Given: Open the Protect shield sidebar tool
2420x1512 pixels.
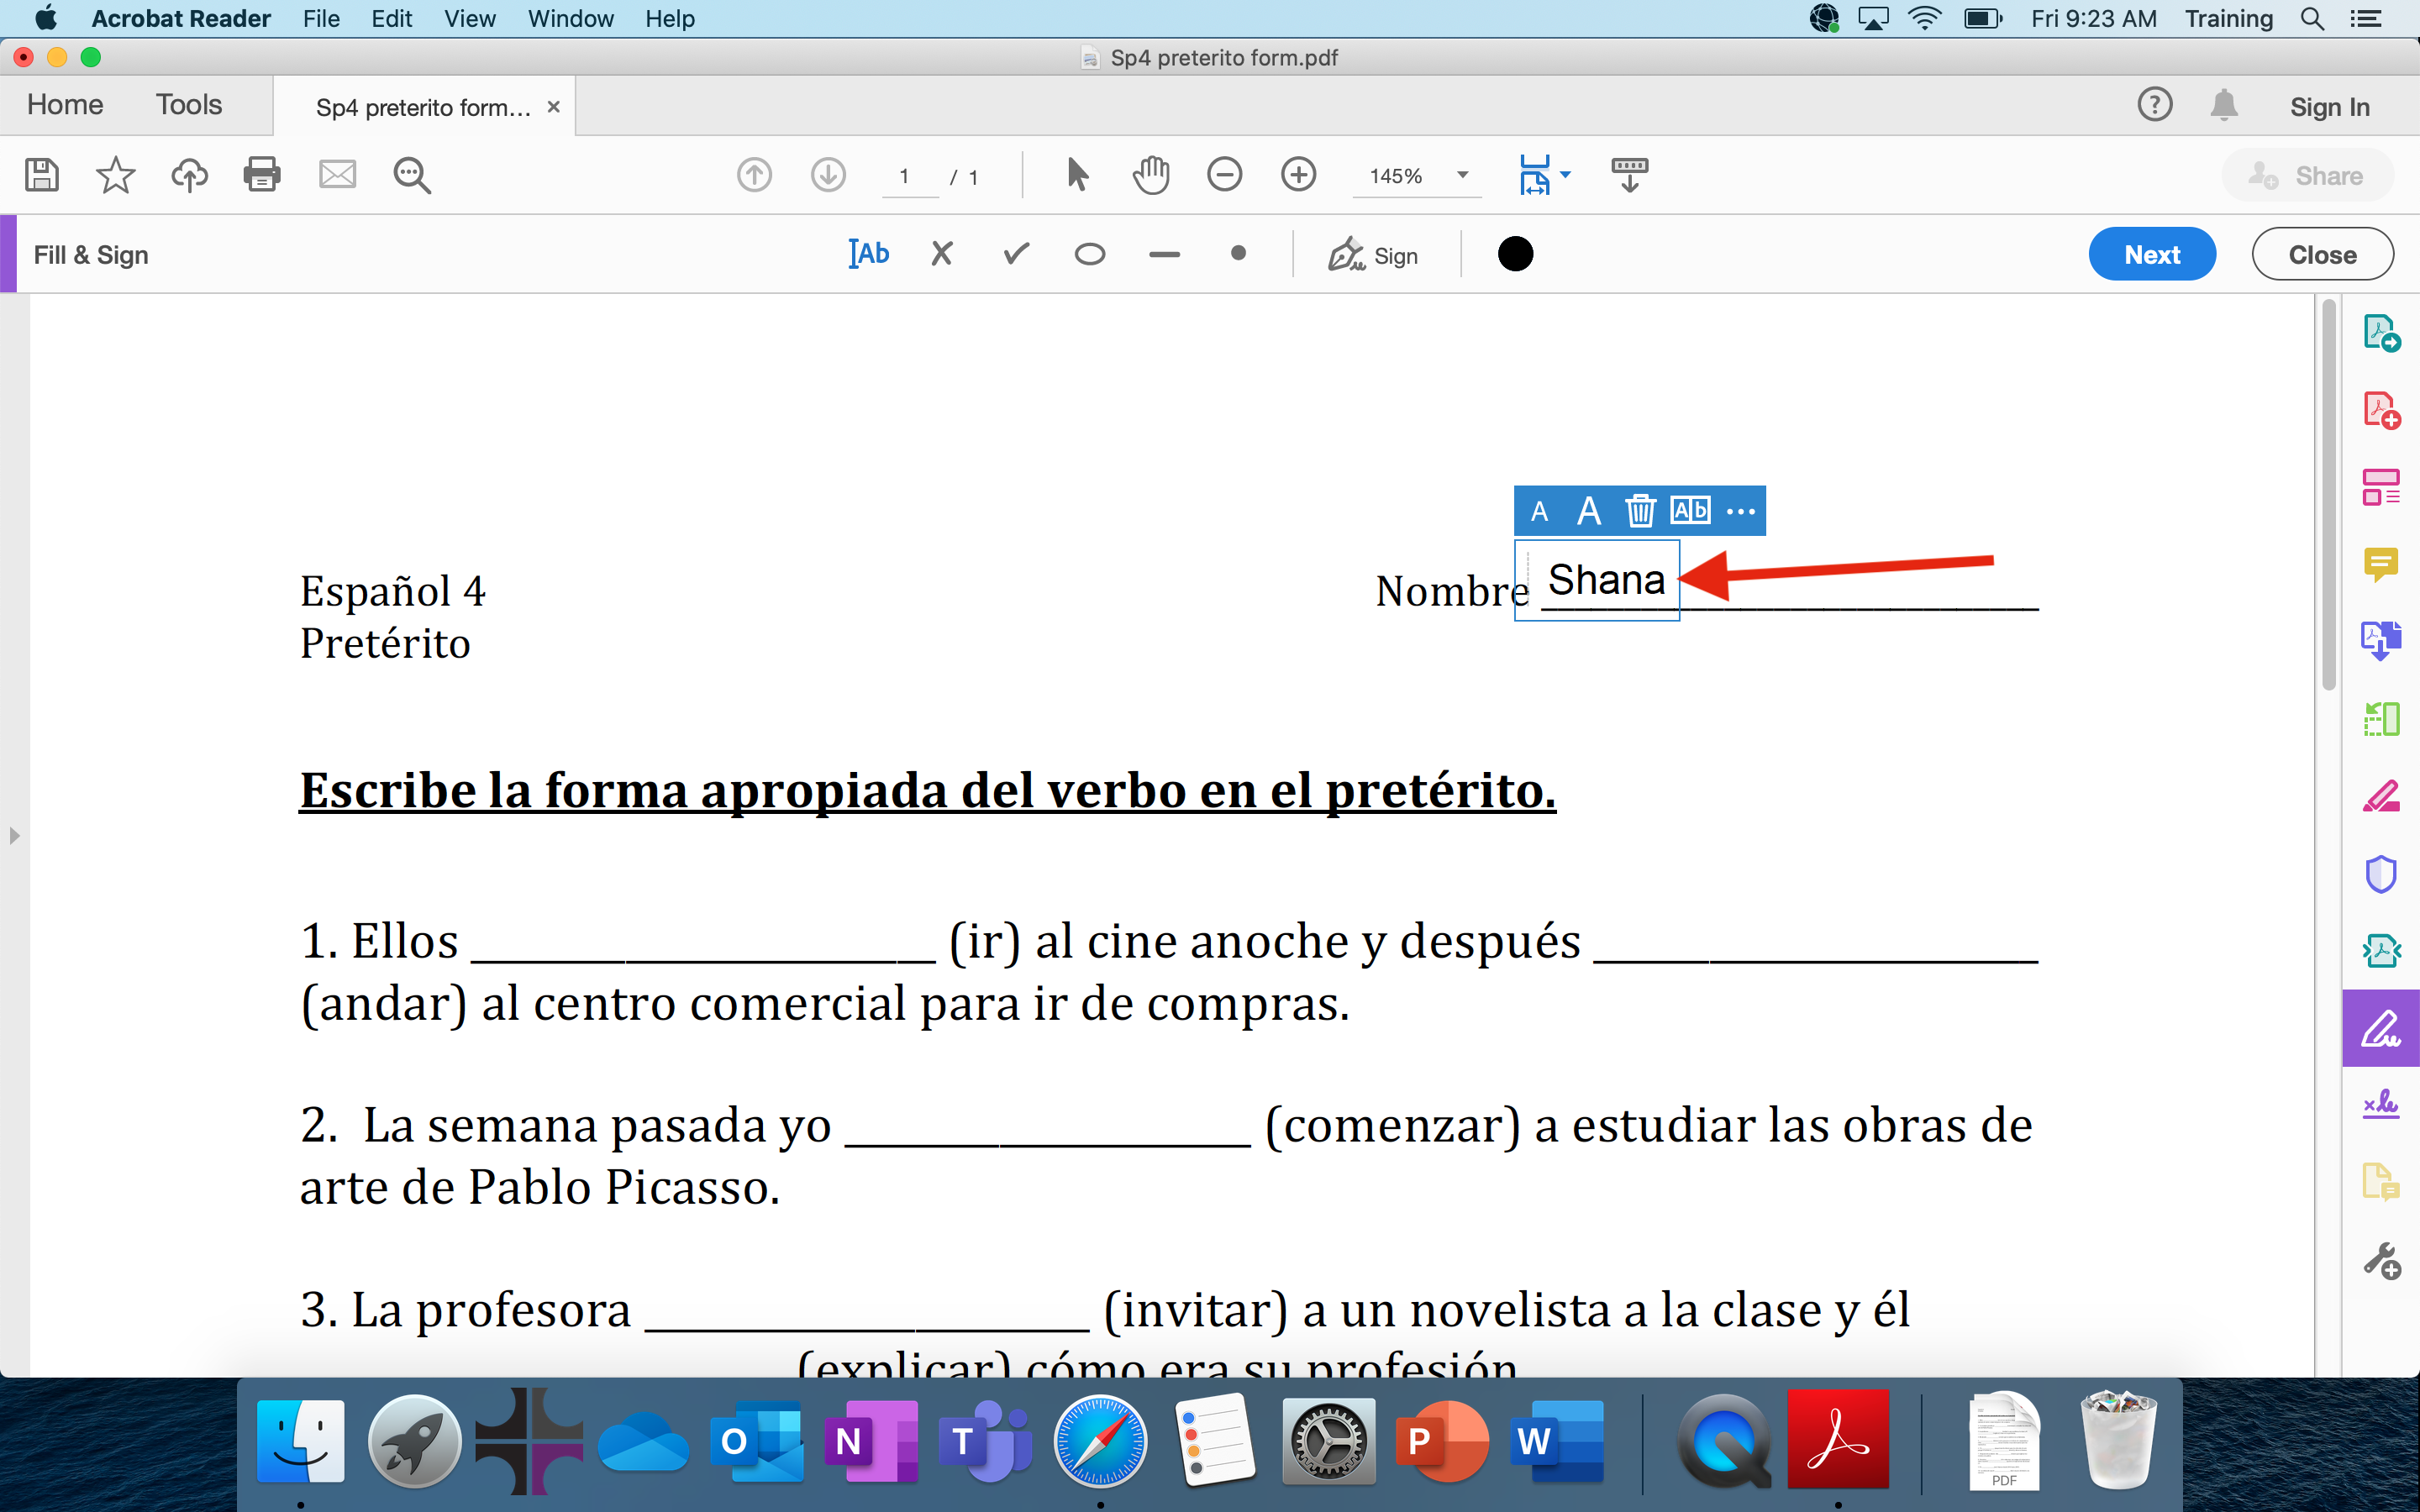Looking at the screenshot, I should tap(2381, 873).
